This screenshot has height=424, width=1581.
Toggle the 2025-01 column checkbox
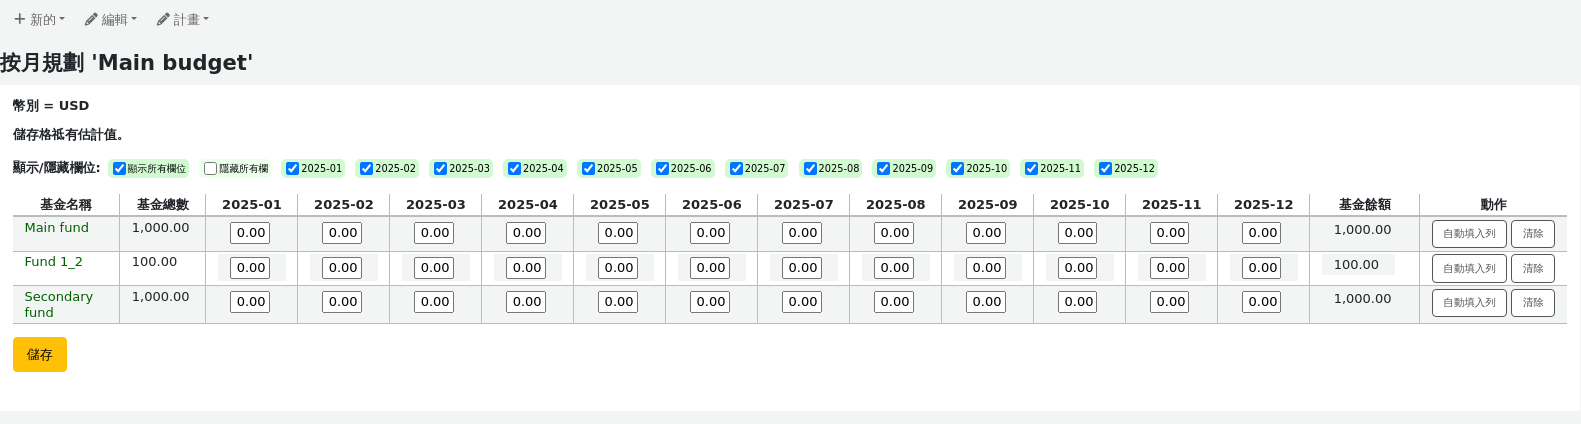[292, 169]
